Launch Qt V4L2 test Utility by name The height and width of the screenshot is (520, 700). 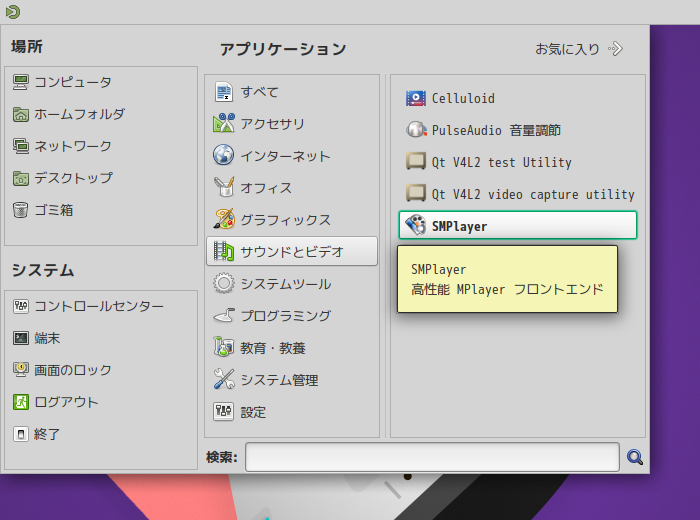pos(501,162)
